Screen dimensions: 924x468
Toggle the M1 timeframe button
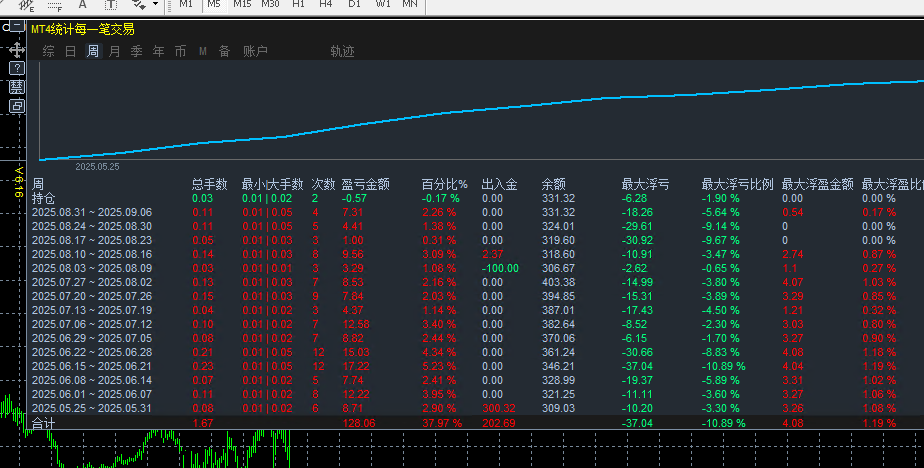[186, 5]
